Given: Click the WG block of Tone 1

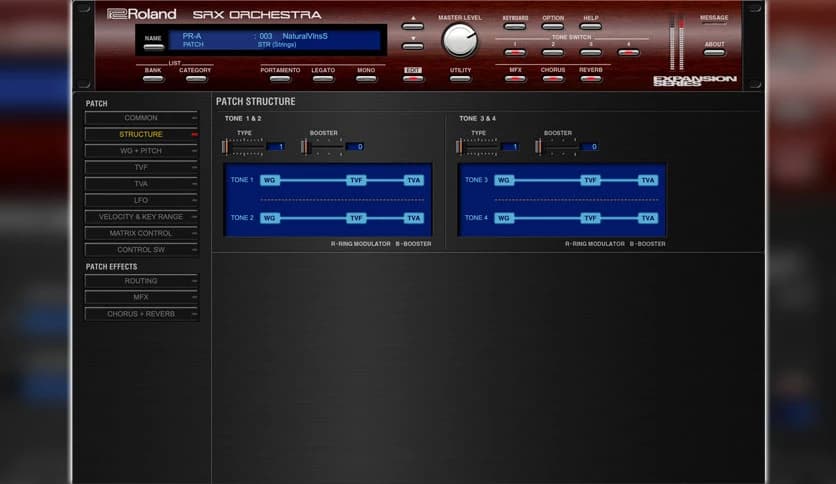Looking at the screenshot, I should tap(270, 180).
